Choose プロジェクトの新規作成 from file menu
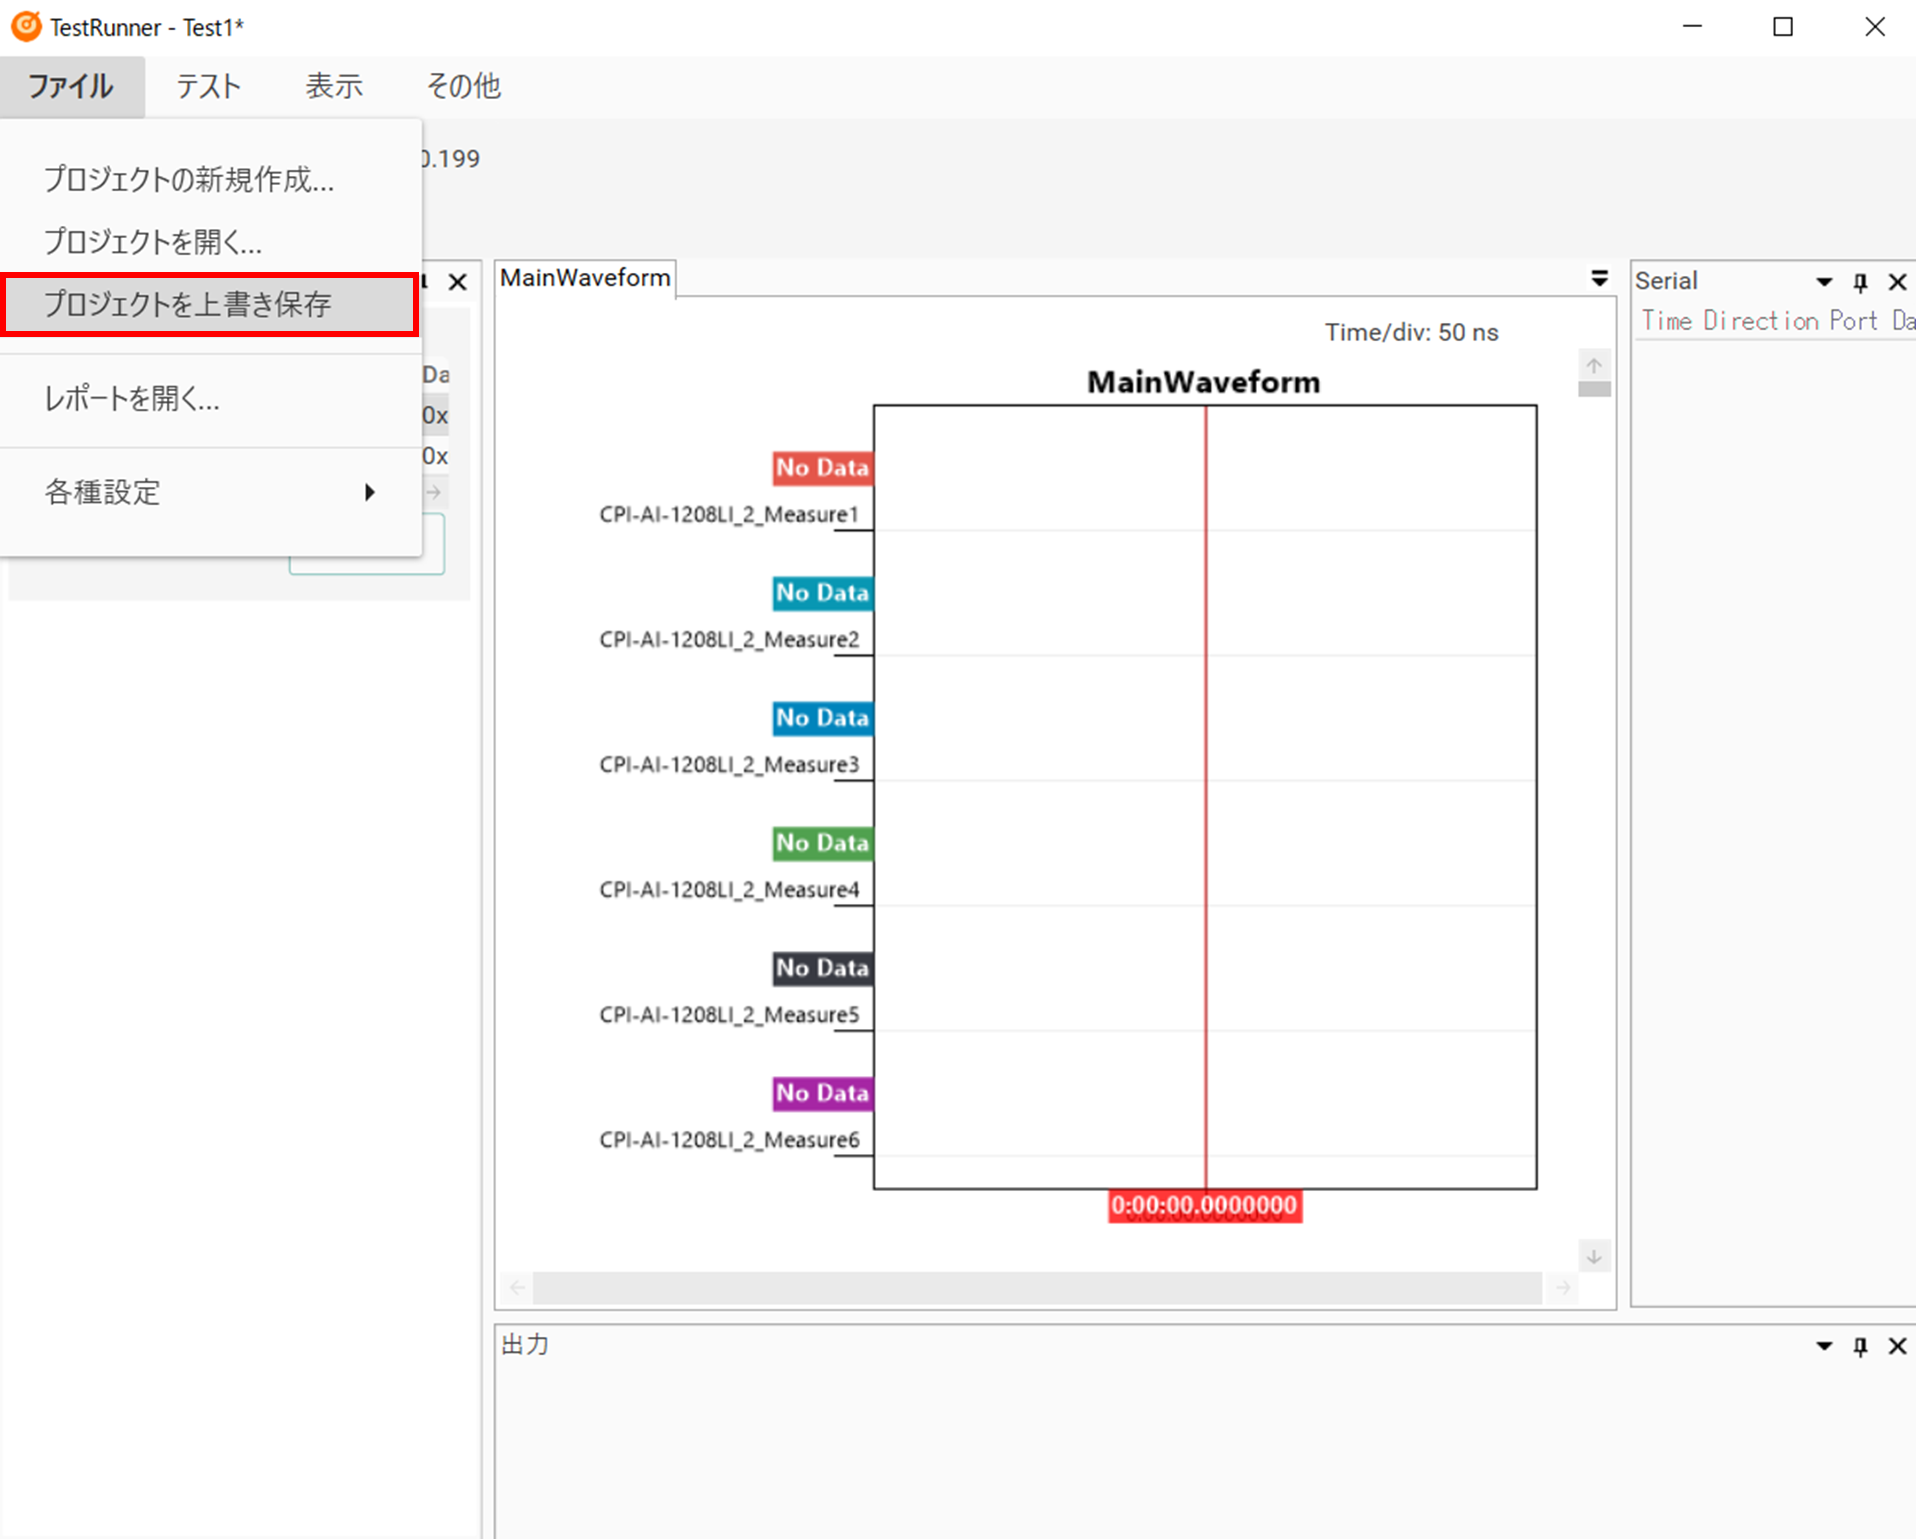The image size is (1916, 1539). point(189,180)
